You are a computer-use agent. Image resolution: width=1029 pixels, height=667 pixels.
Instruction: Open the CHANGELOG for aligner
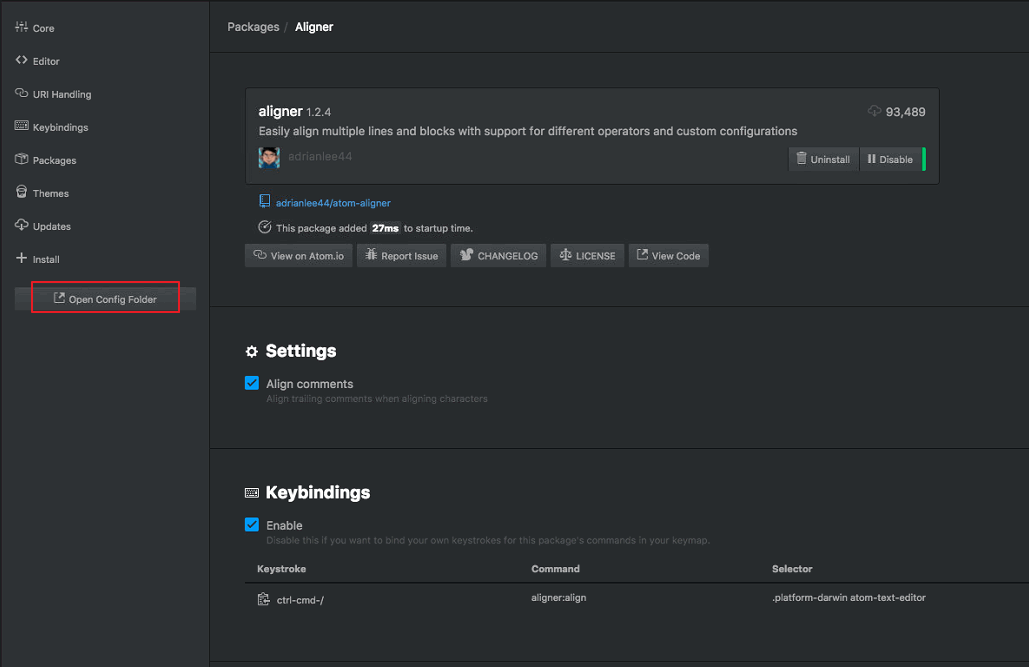498,256
